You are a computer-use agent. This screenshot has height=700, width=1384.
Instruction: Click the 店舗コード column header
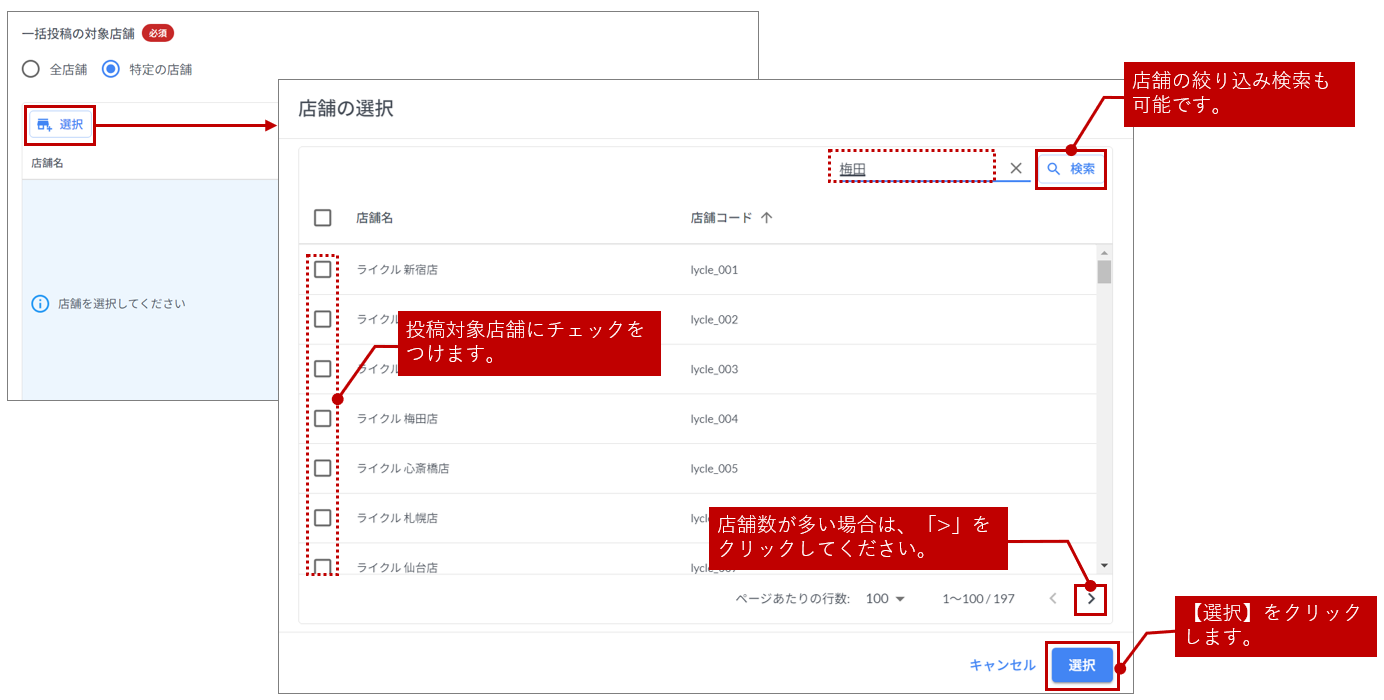coord(721,218)
